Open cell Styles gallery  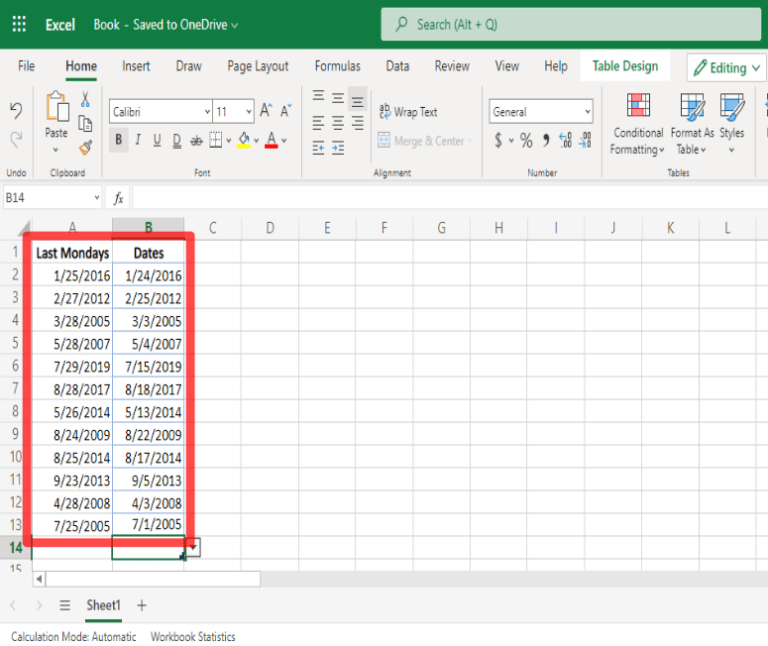coord(732,124)
